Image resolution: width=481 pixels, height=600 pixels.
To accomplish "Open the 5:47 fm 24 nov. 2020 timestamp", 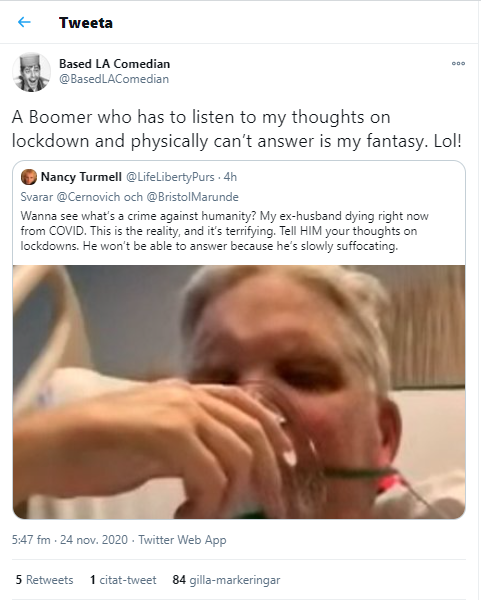I will click(70, 540).
